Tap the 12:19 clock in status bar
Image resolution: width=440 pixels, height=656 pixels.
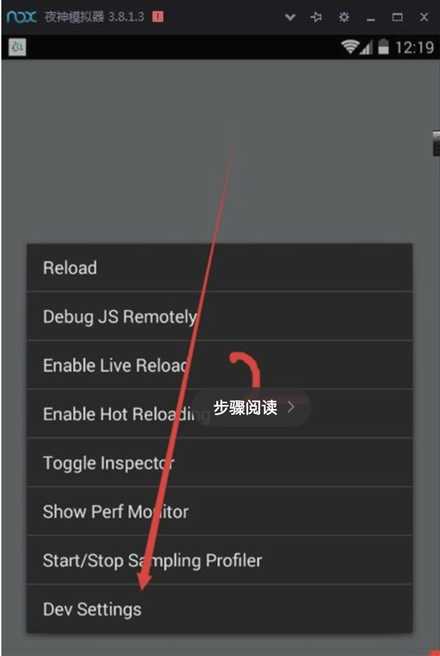pos(414,47)
